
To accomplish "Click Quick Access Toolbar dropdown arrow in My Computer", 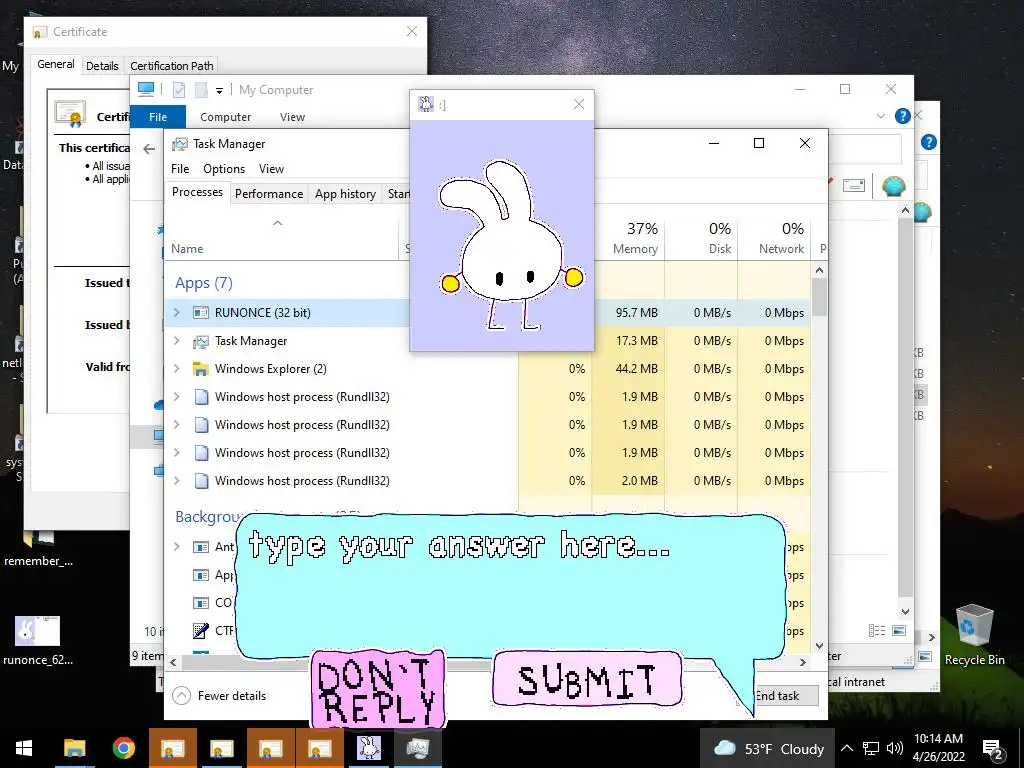I will coord(219,91).
